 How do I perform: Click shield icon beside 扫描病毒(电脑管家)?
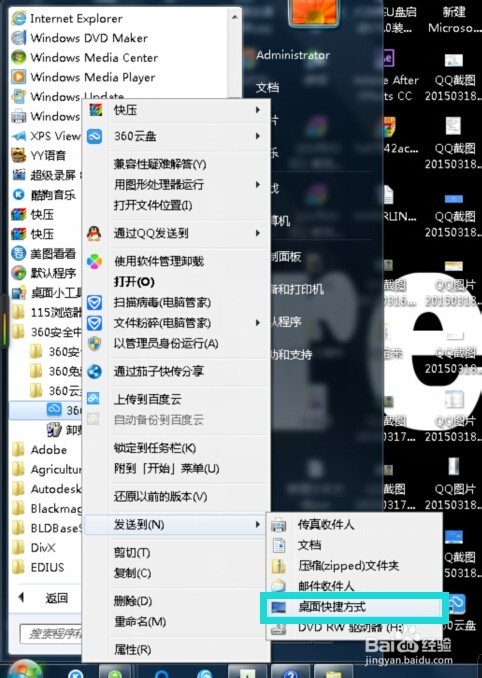click(94, 302)
